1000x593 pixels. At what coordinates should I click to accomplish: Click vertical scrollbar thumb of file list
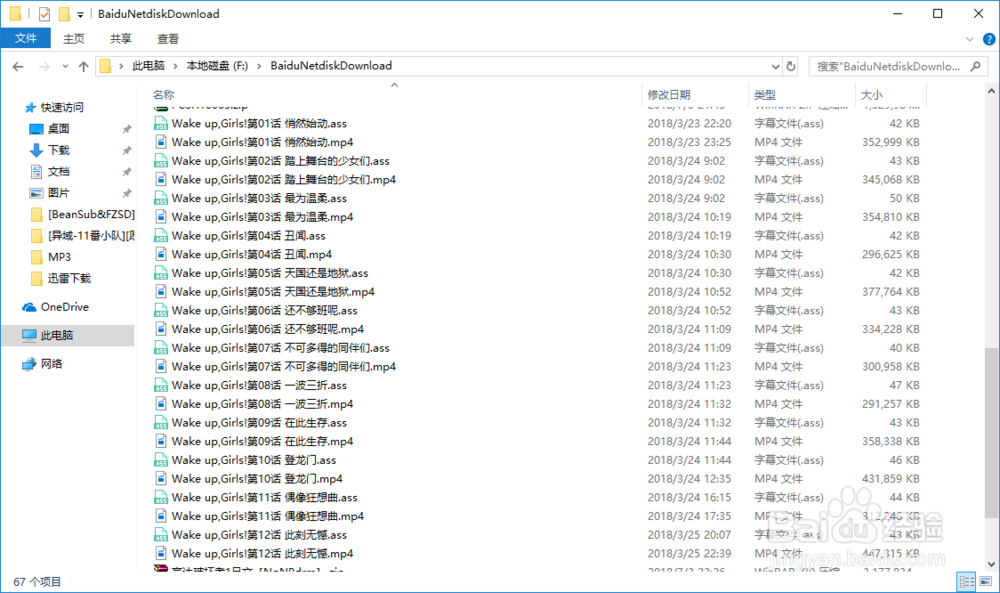991,434
